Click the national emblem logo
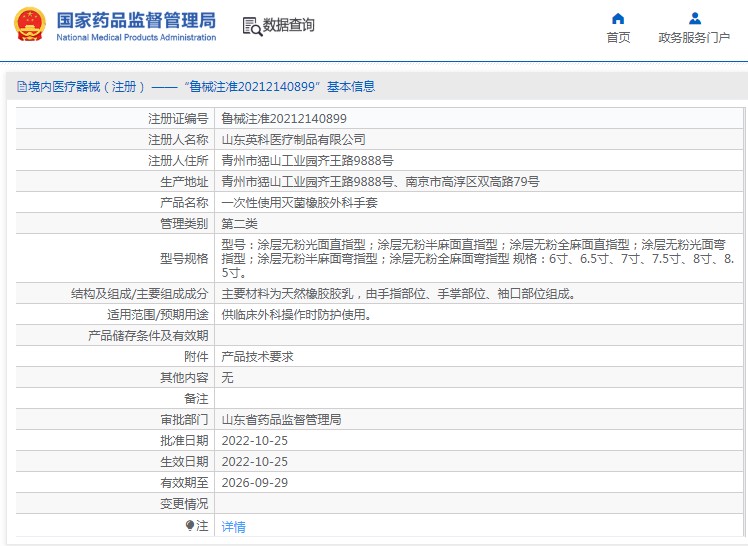Viewport: 748px width, 546px height. (x=29, y=26)
